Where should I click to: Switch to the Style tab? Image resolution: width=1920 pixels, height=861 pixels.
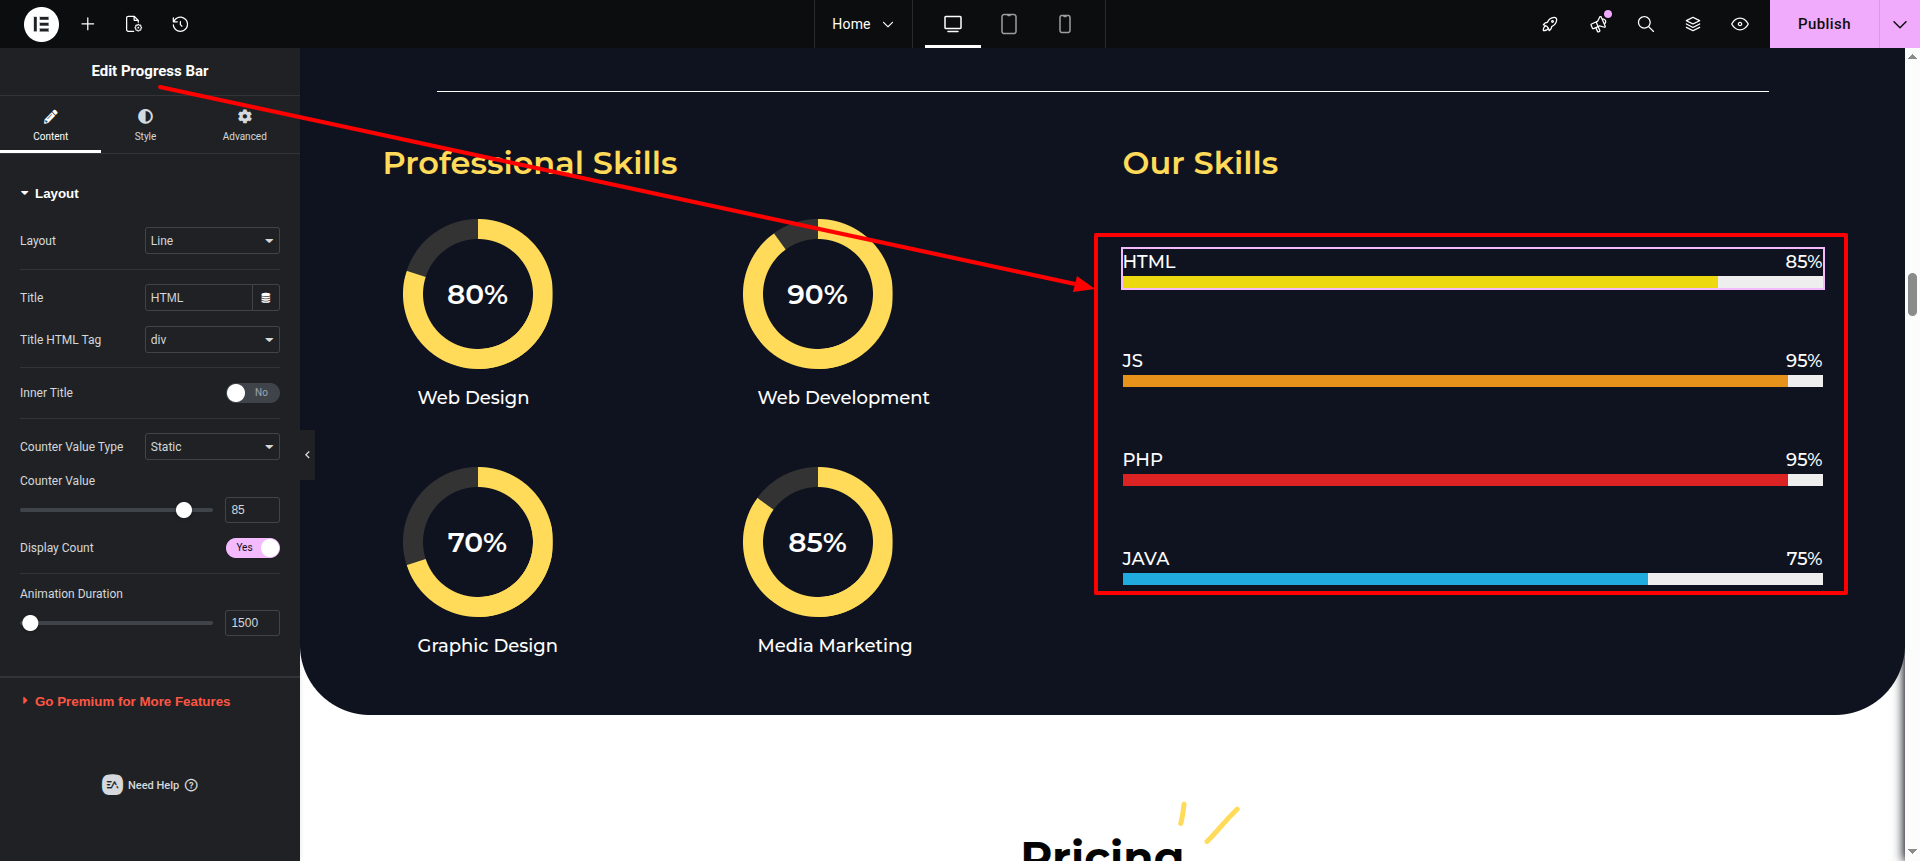pyautogui.click(x=145, y=125)
